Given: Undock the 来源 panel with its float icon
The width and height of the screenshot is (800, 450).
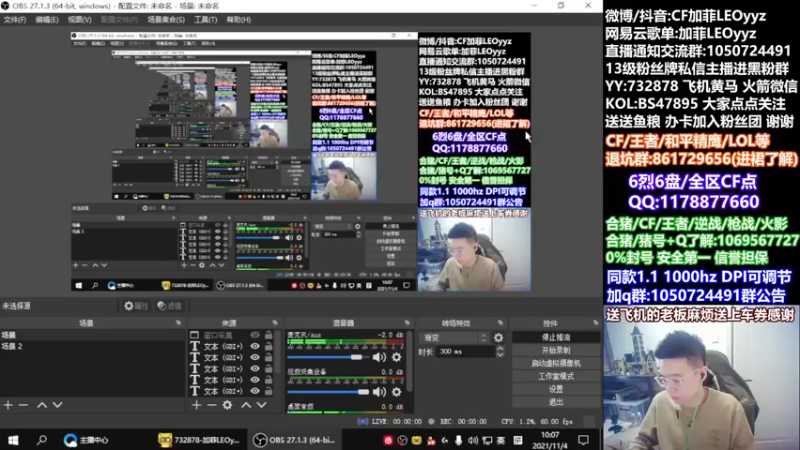Looking at the screenshot, I should (x=275, y=323).
